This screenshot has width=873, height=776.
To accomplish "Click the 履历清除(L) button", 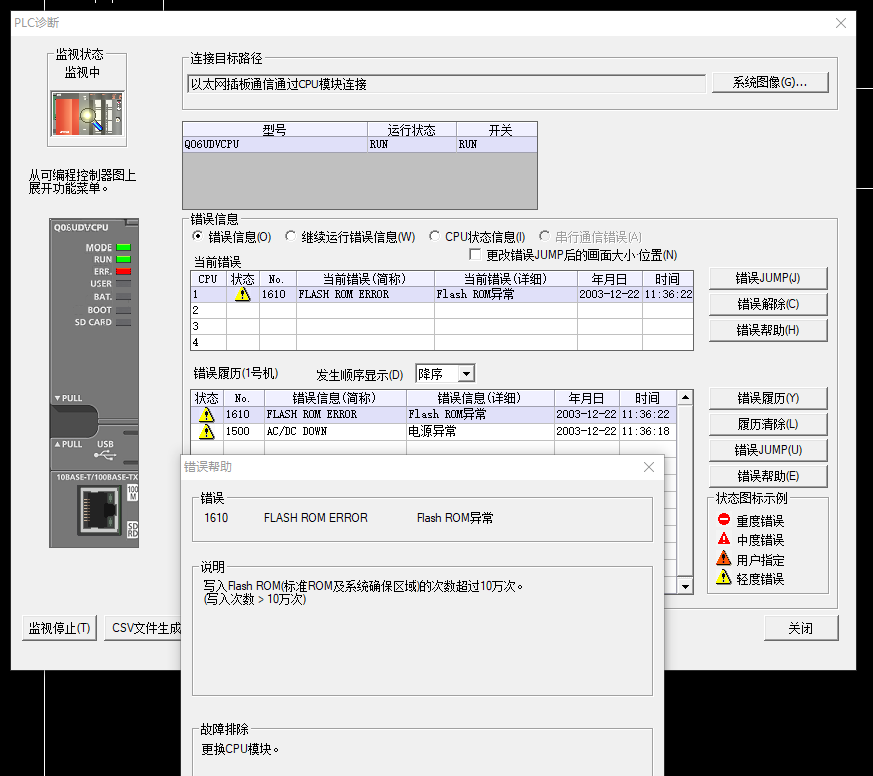I will tap(768, 424).
